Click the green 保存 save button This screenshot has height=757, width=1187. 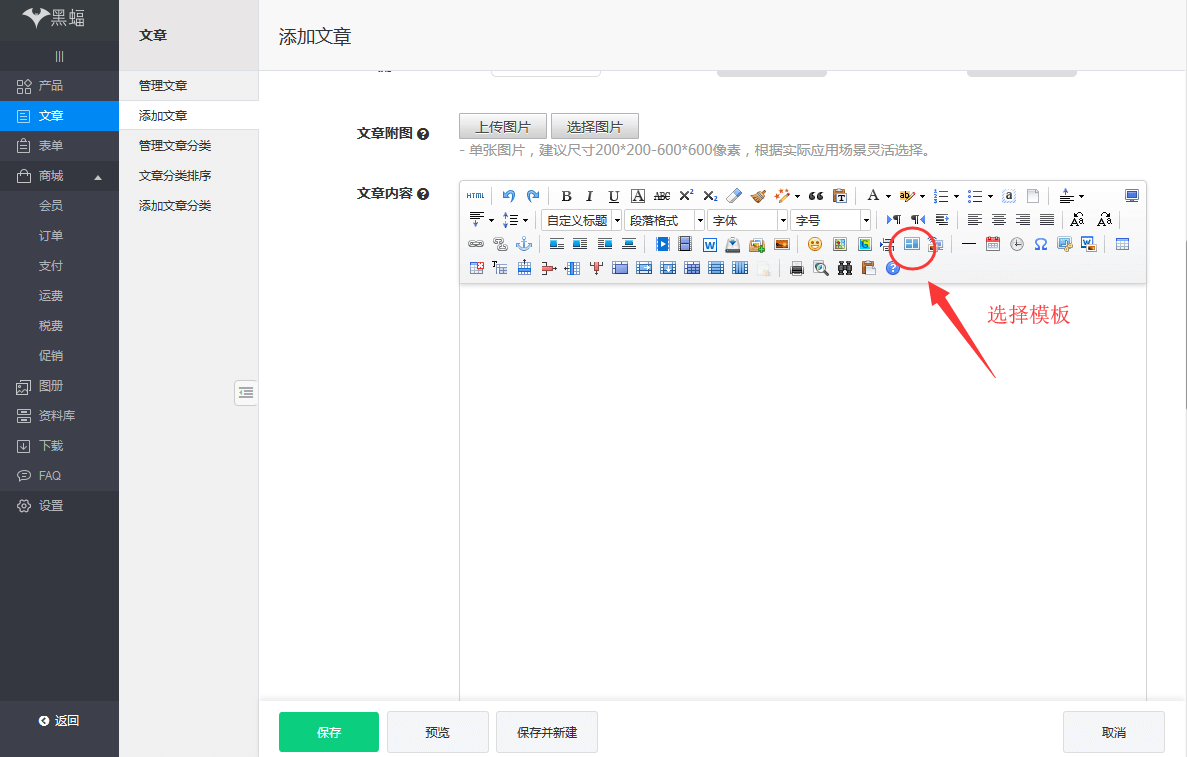[328, 731]
